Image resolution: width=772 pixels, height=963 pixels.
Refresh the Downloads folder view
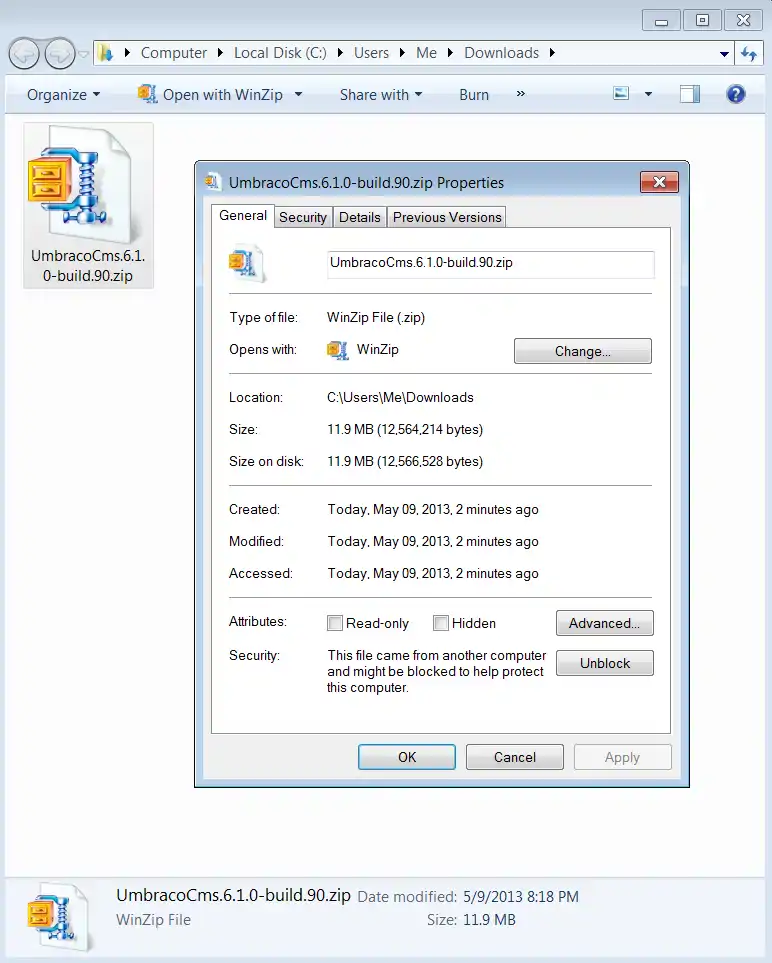click(748, 54)
